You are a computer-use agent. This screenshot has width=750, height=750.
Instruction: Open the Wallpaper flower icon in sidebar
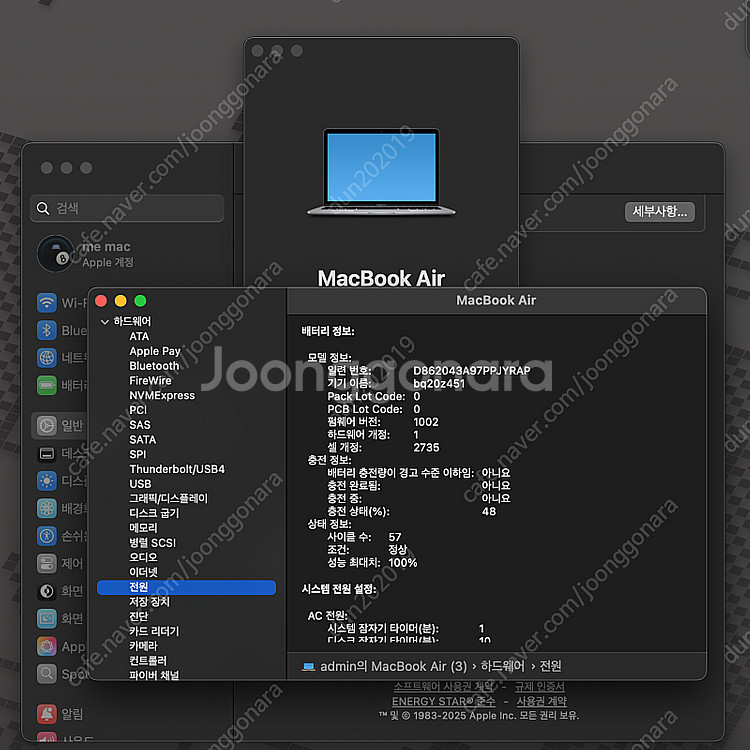click(46, 508)
